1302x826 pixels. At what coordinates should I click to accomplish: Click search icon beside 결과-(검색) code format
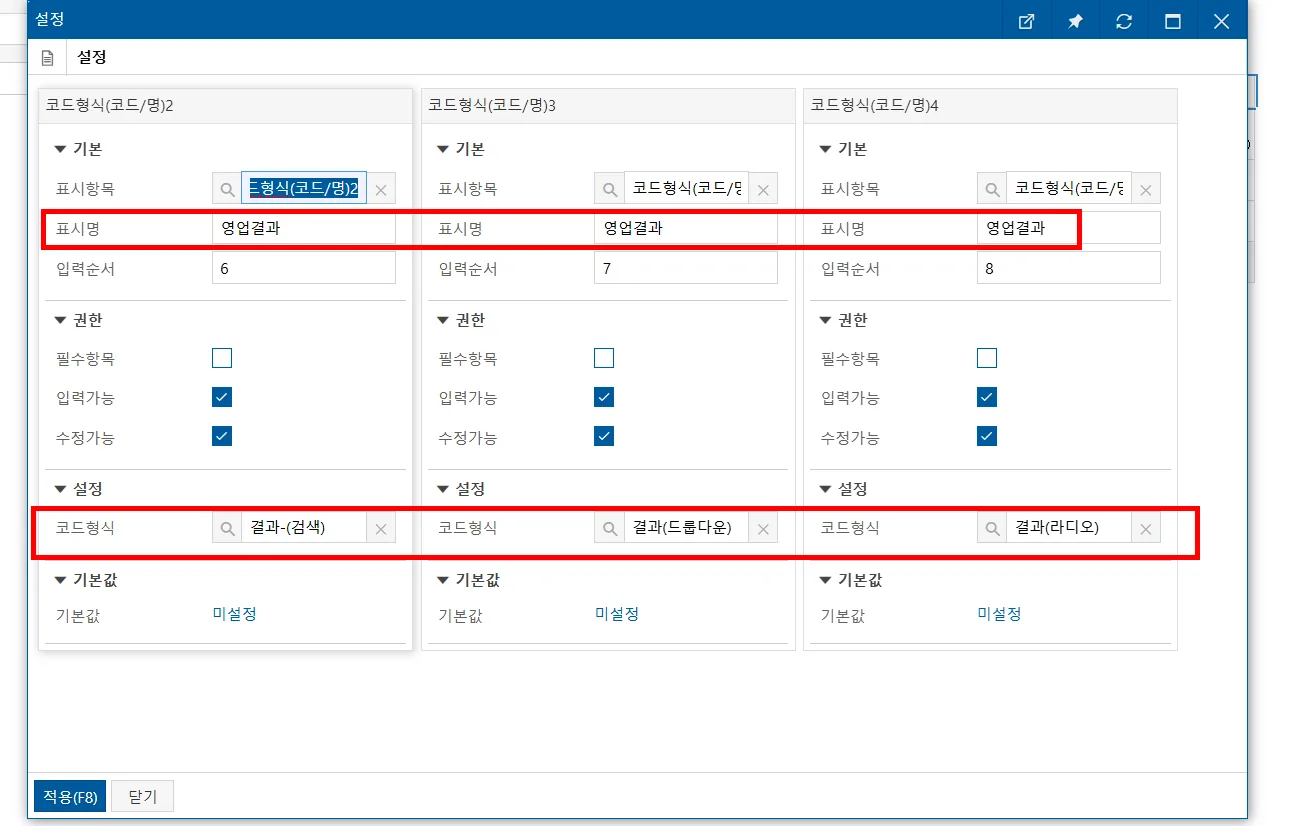tap(227, 528)
